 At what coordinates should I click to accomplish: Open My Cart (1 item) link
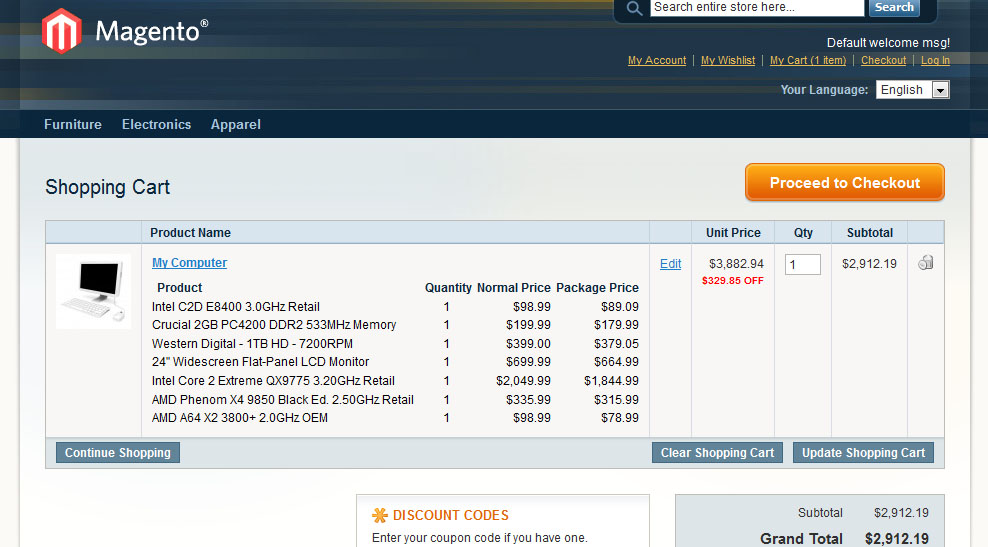(808, 60)
